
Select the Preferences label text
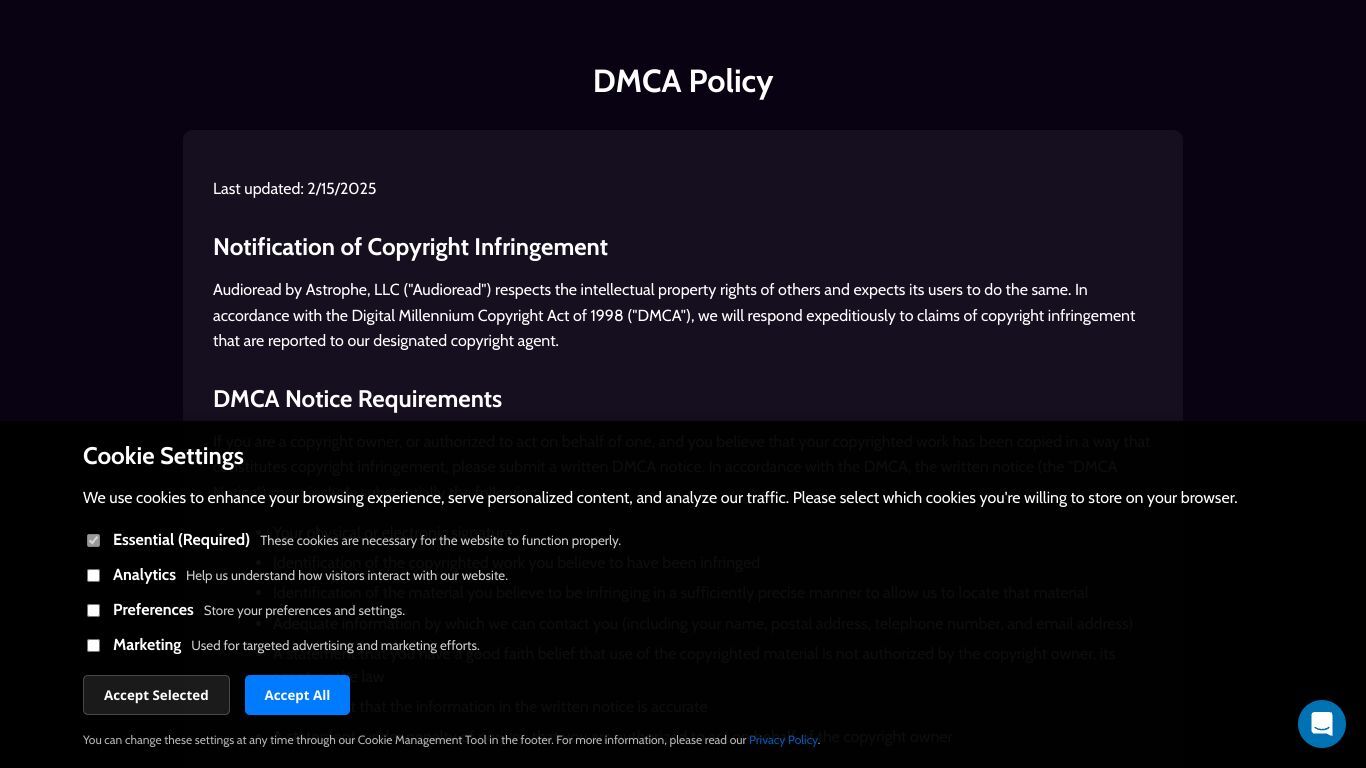[x=153, y=610]
